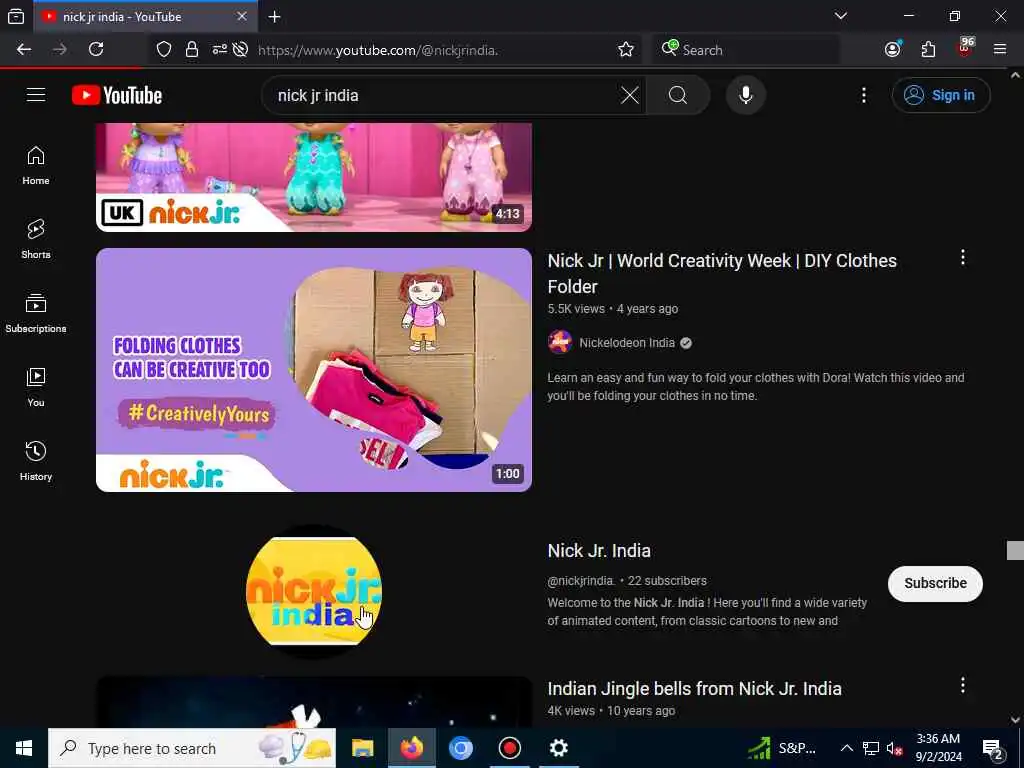Bookmark this page with star
This screenshot has width=1024, height=768.
pyautogui.click(x=626, y=50)
